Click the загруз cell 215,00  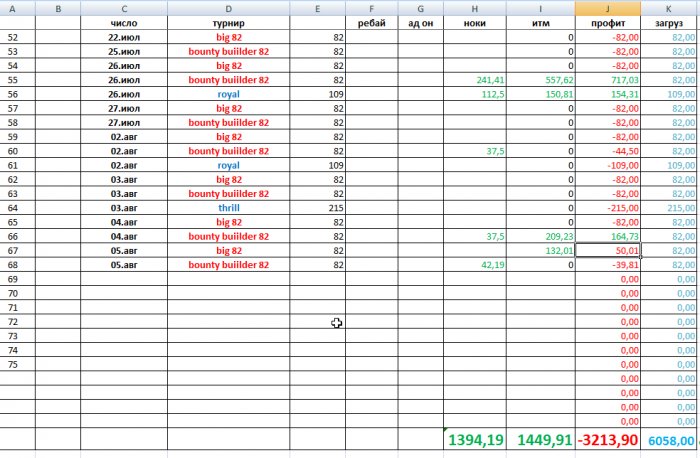pyautogui.click(x=670, y=208)
